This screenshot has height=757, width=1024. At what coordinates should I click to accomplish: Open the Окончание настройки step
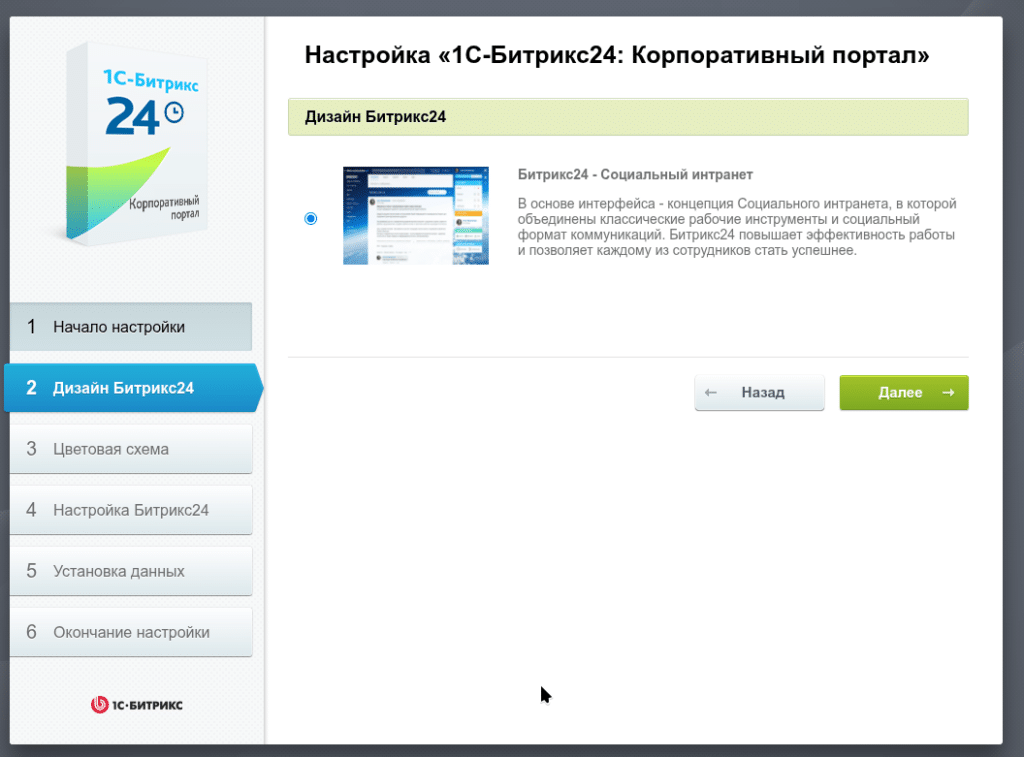pyautogui.click(x=130, y=631)
